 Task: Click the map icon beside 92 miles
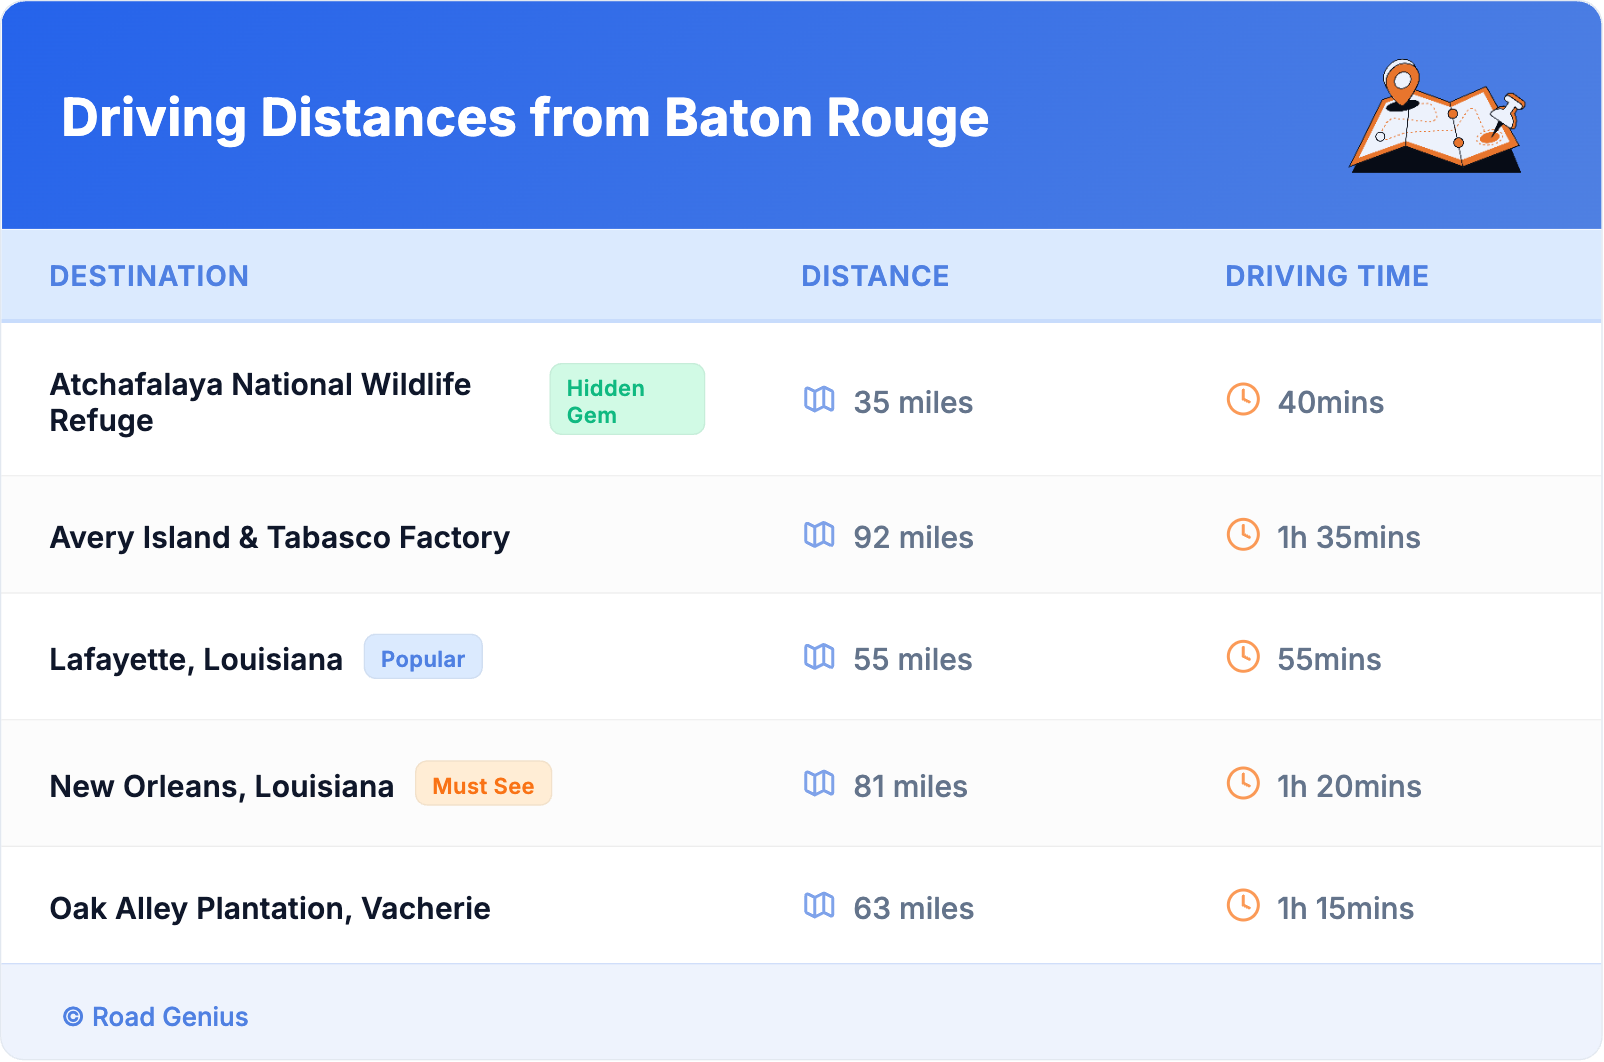[819, 535]
